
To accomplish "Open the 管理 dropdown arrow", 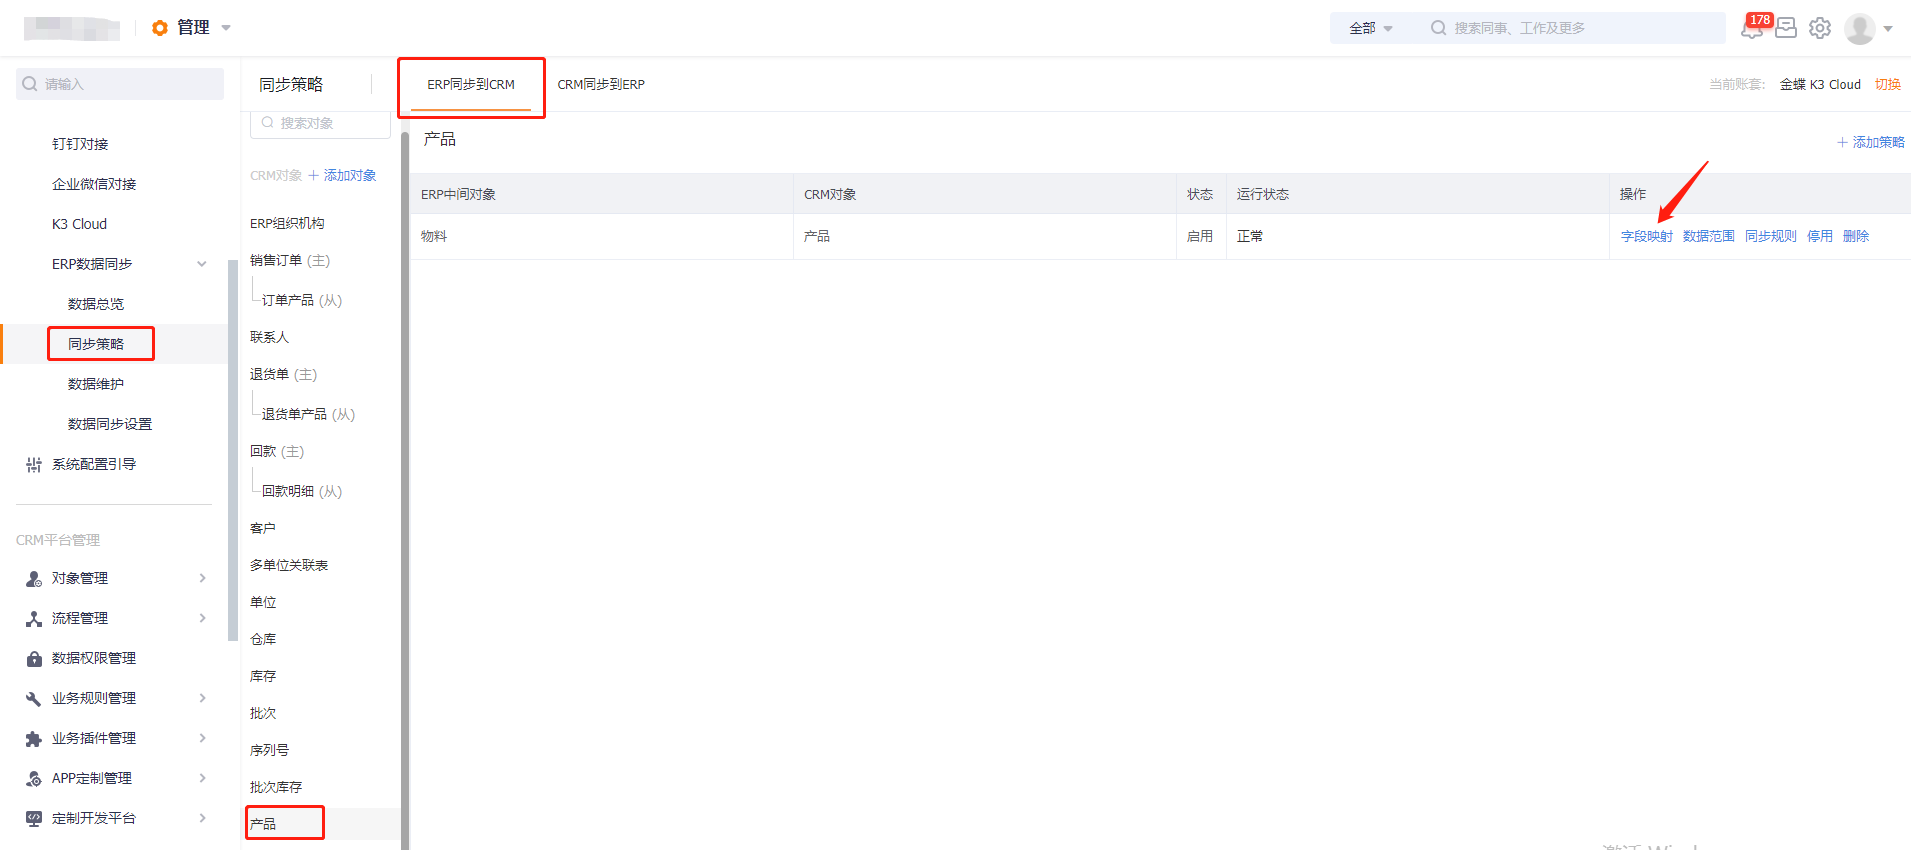I will 226,28.
